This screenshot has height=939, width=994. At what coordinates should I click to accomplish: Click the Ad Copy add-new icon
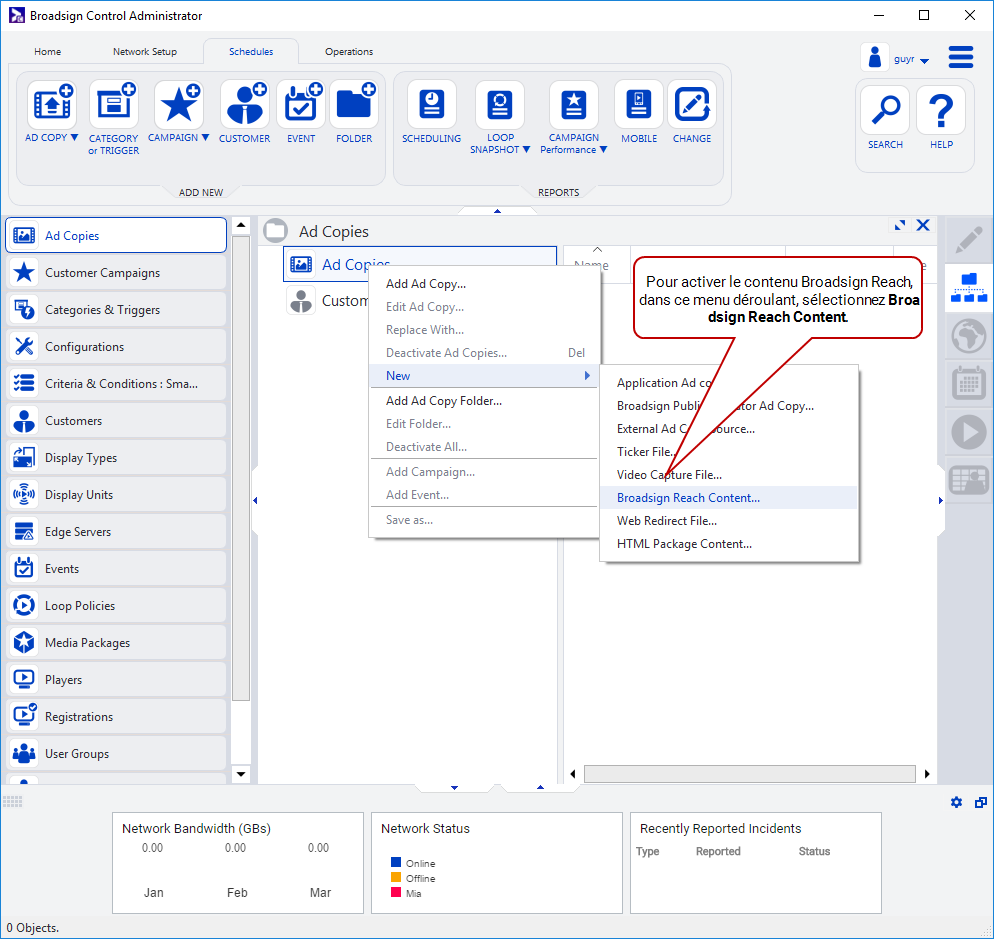52,106
